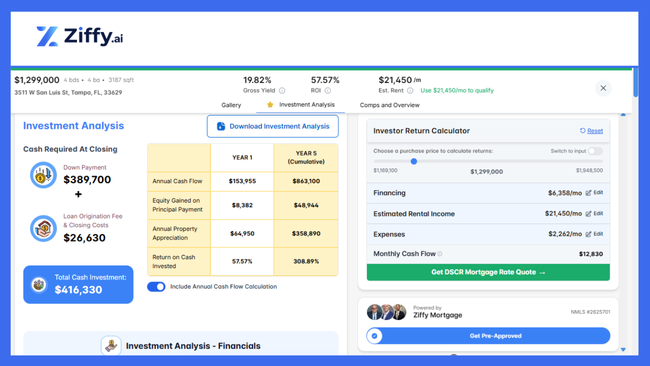Click Use $21,450/mo to qualify link

457,90
